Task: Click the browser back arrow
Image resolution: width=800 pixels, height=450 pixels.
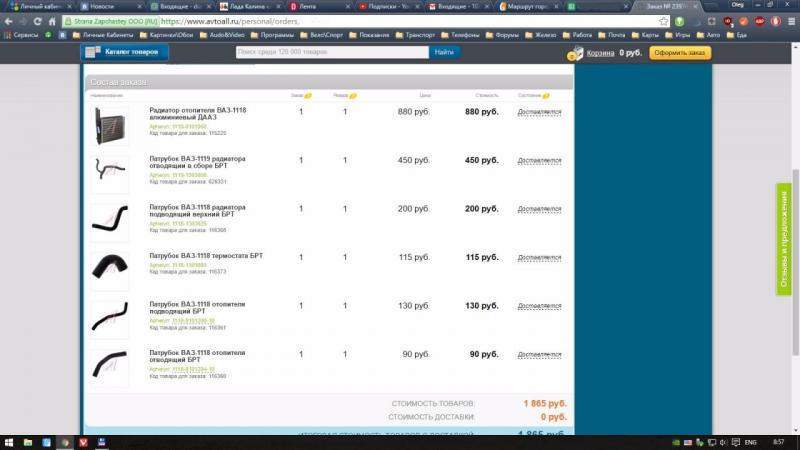Action: pos(8,21)
